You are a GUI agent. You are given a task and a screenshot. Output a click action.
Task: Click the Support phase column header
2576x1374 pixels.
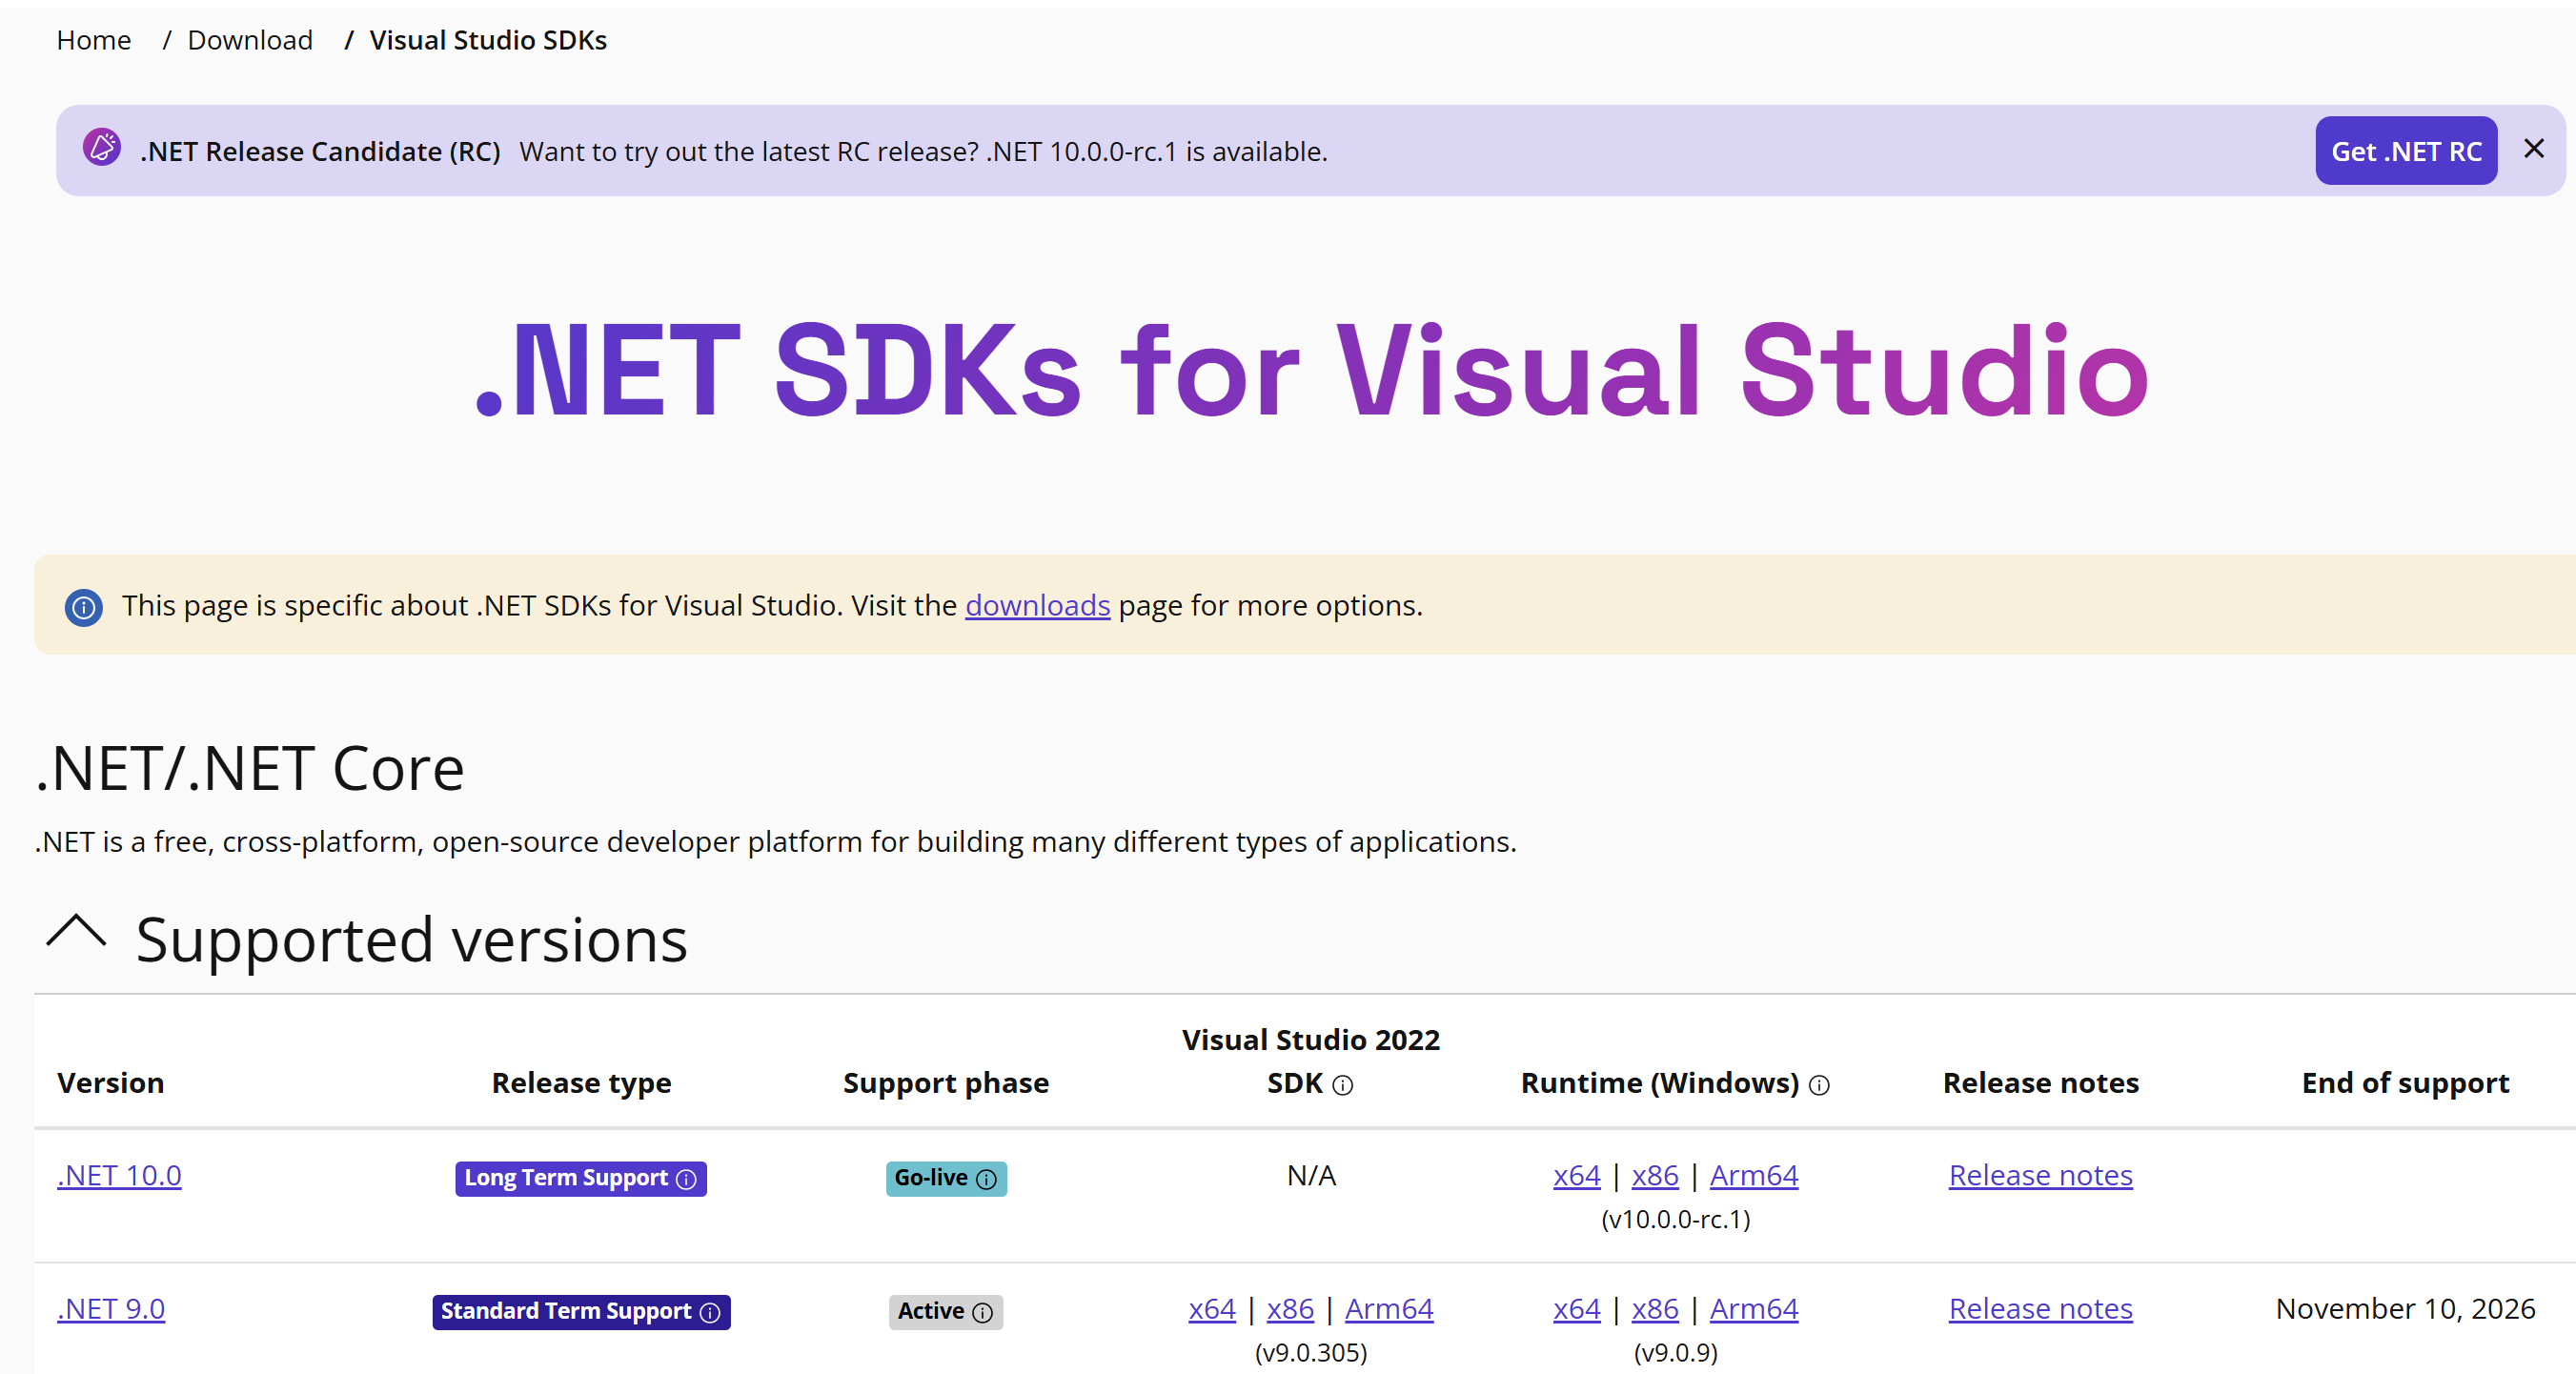point(945,1083)
